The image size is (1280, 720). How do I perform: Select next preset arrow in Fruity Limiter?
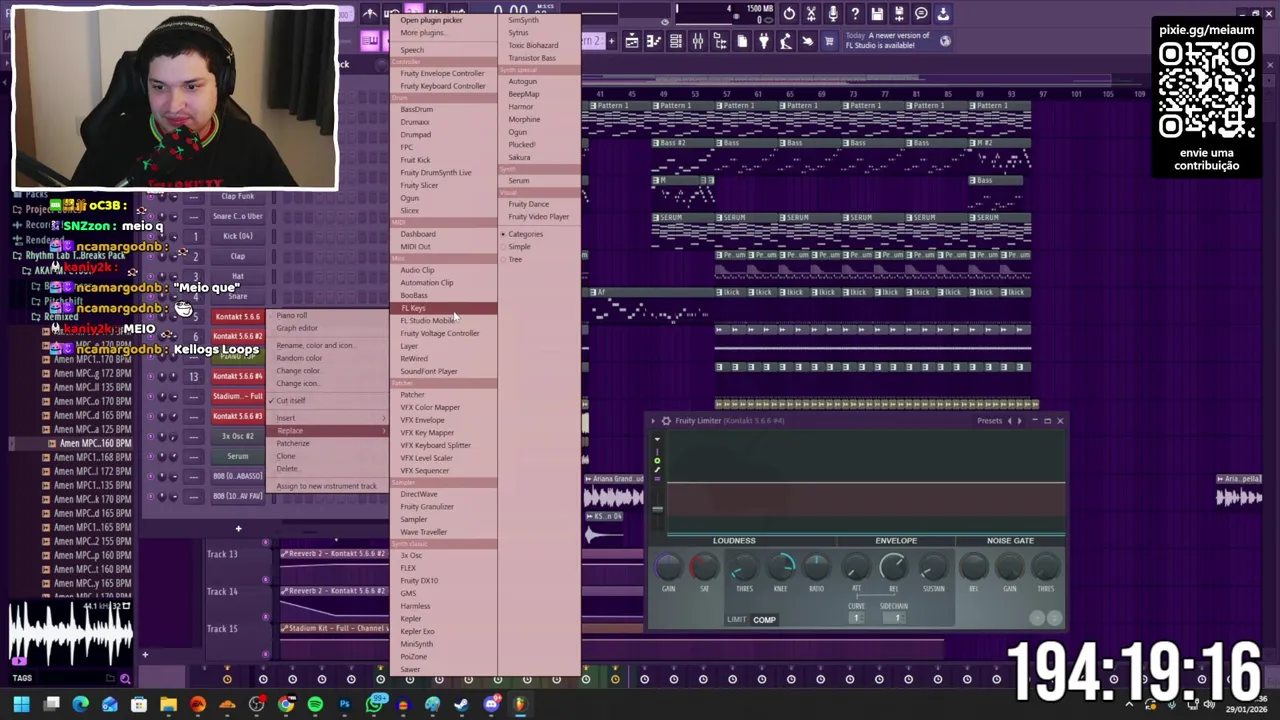1019,421
